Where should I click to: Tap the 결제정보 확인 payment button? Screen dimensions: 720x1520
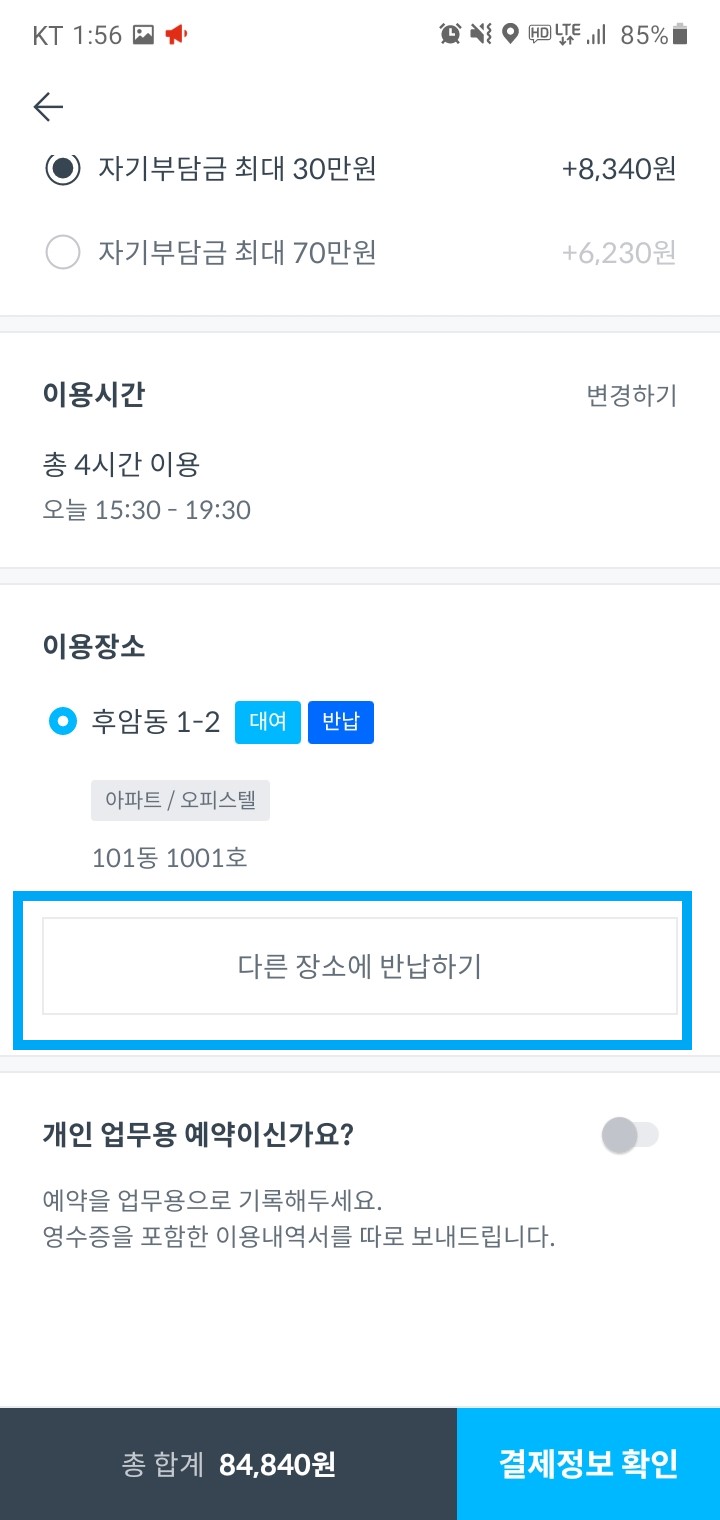click(588, 1463)
